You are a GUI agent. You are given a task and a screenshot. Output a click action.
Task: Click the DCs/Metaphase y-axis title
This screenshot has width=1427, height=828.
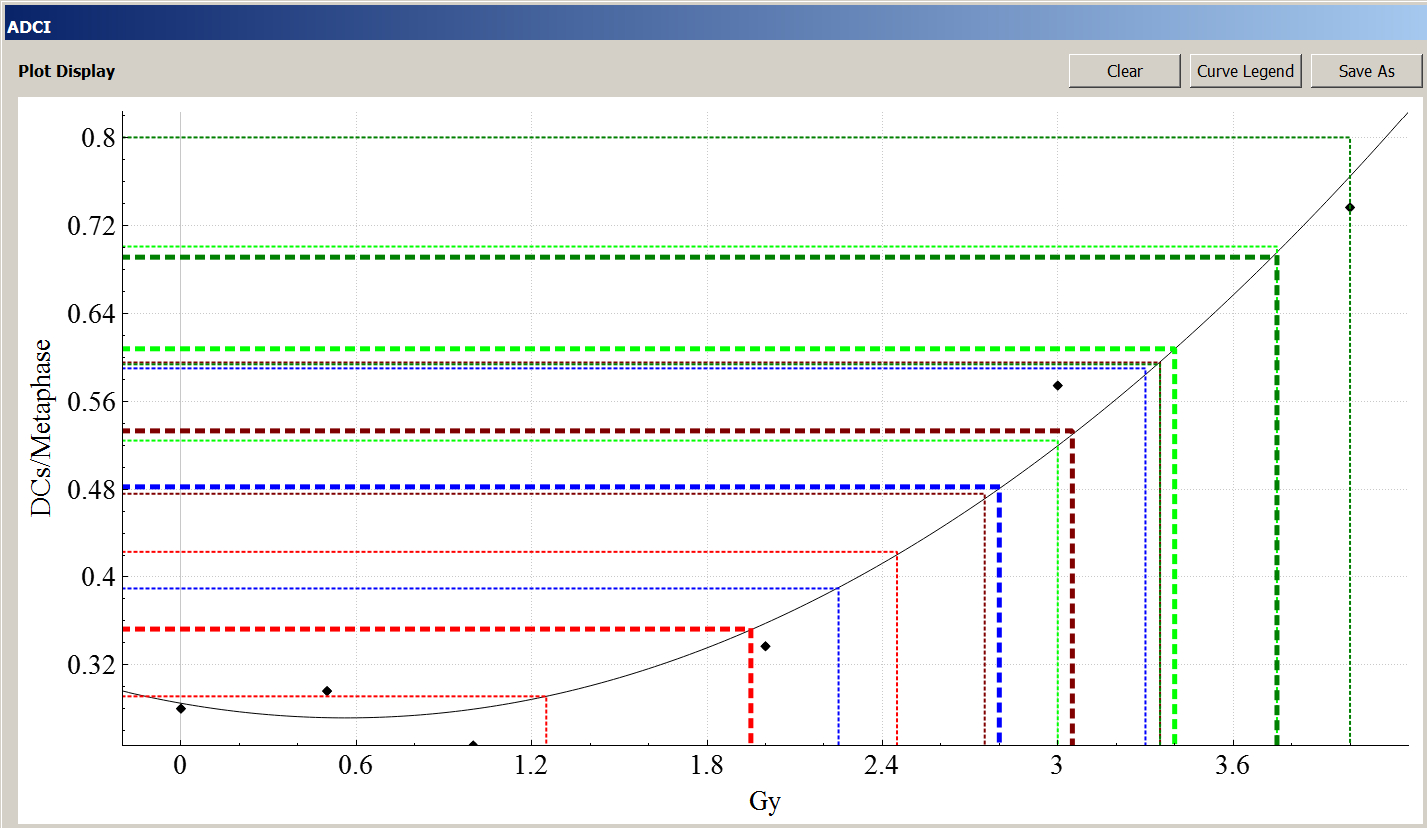coord(41,428)
